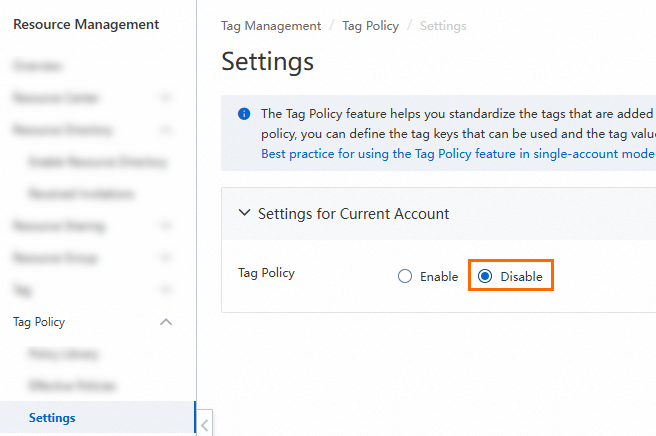Open Effective Policies in the sidebar
656x436 pixels.
[72, 386]
